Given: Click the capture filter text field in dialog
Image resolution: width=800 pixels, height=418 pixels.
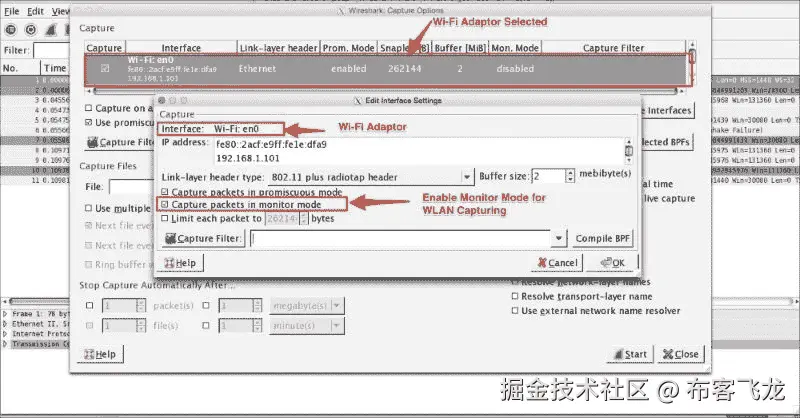Looking at the screenshot, I should pyautogui.click(x=401, y=238).
